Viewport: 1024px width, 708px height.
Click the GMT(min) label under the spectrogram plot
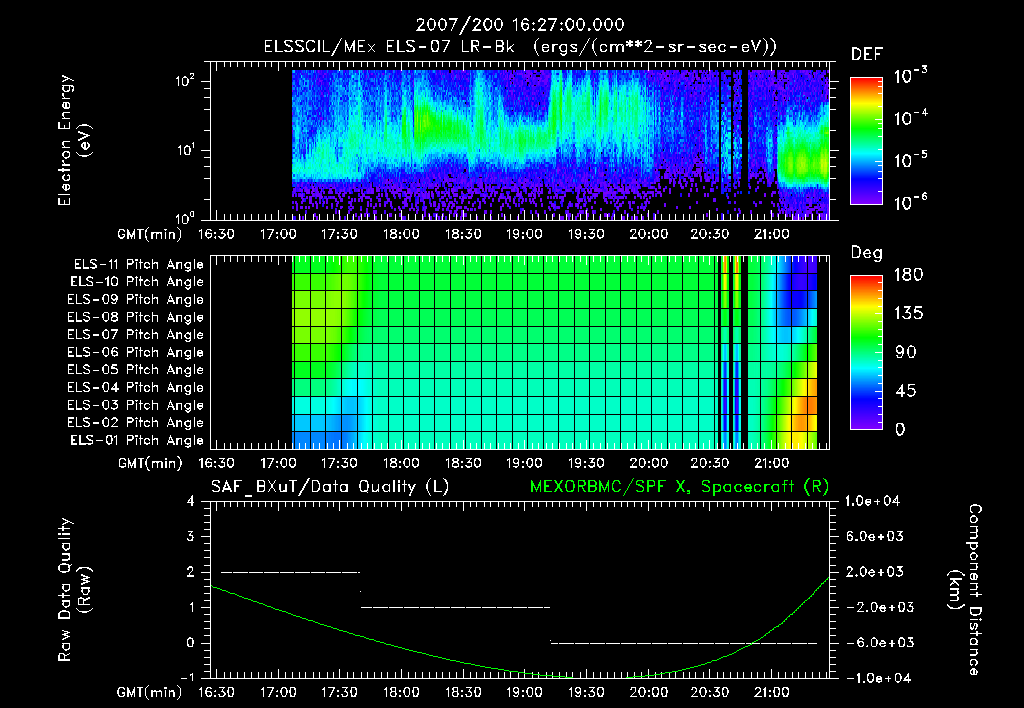[x=150, y=234]
